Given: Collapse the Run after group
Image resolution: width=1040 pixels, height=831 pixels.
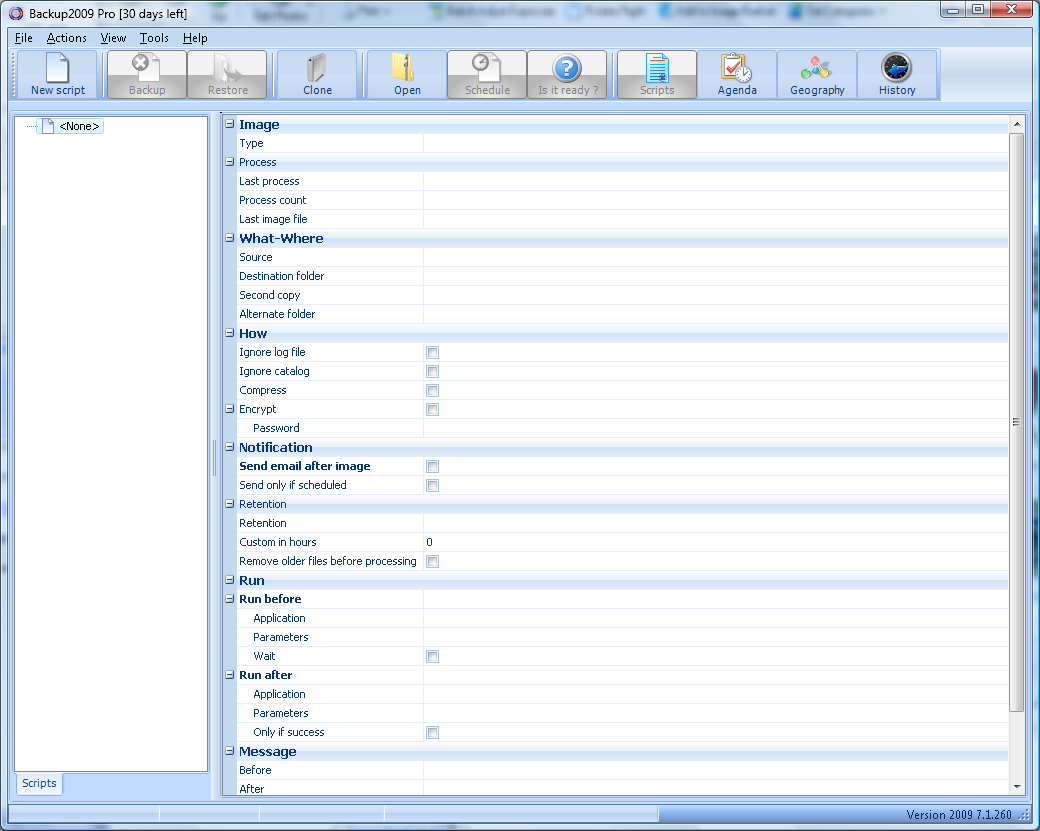Looking at the screenshot, I should (229, 675).
